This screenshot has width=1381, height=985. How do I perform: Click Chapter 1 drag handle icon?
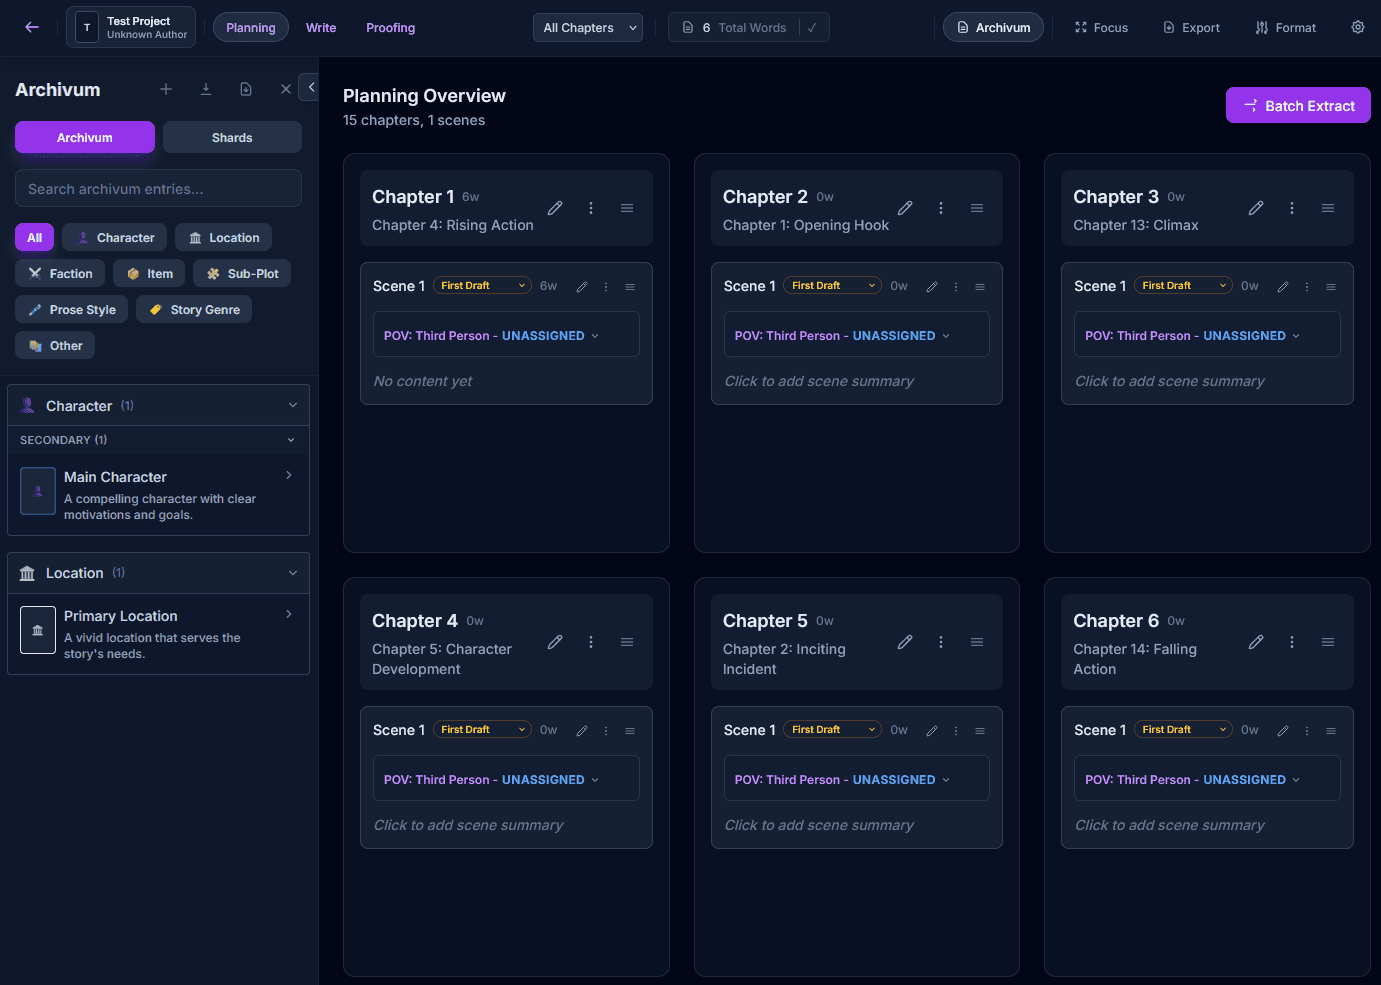coord(627,208)
